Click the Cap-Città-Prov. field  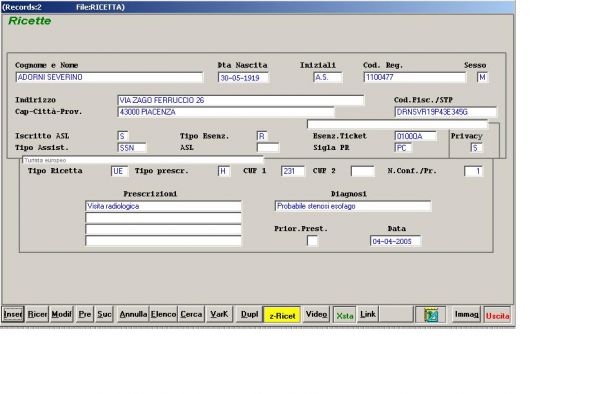(226, 112)
